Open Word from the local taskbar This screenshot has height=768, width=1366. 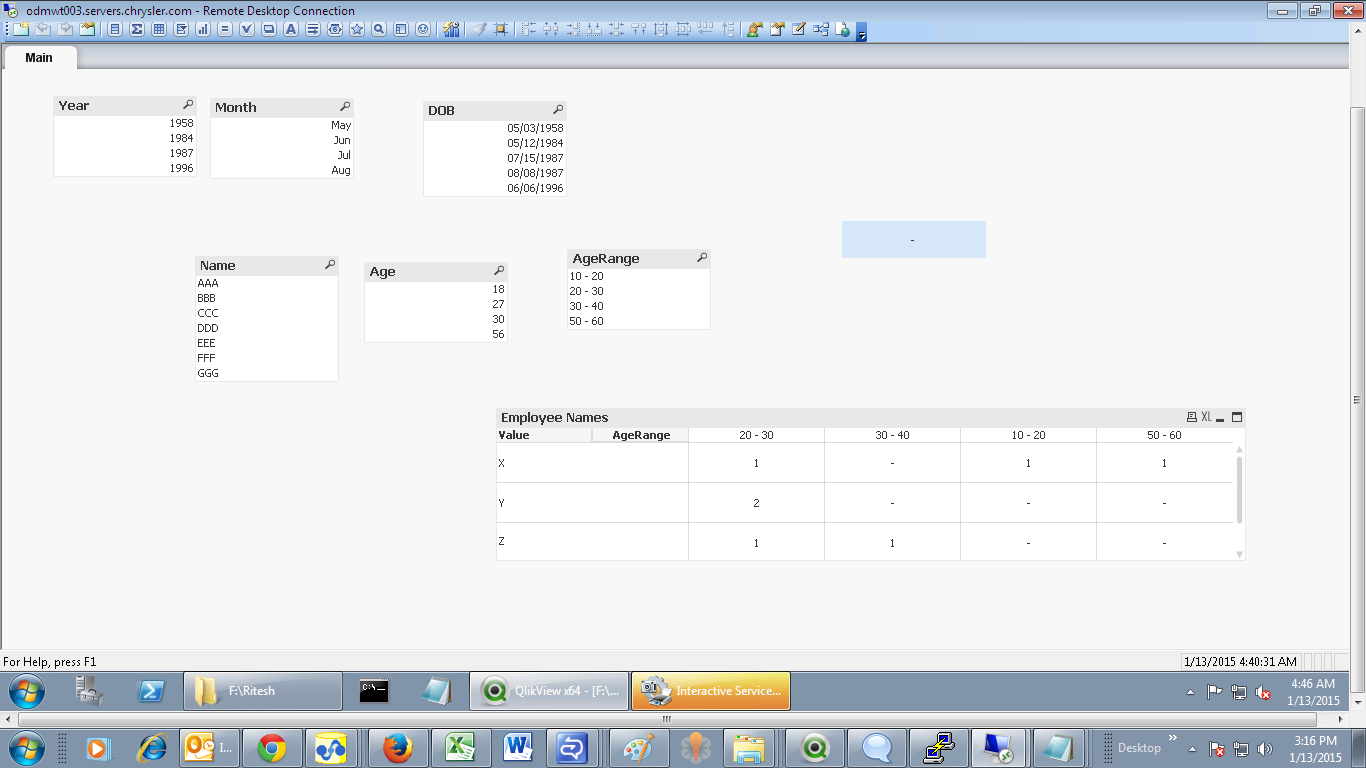tap(517, 748)
